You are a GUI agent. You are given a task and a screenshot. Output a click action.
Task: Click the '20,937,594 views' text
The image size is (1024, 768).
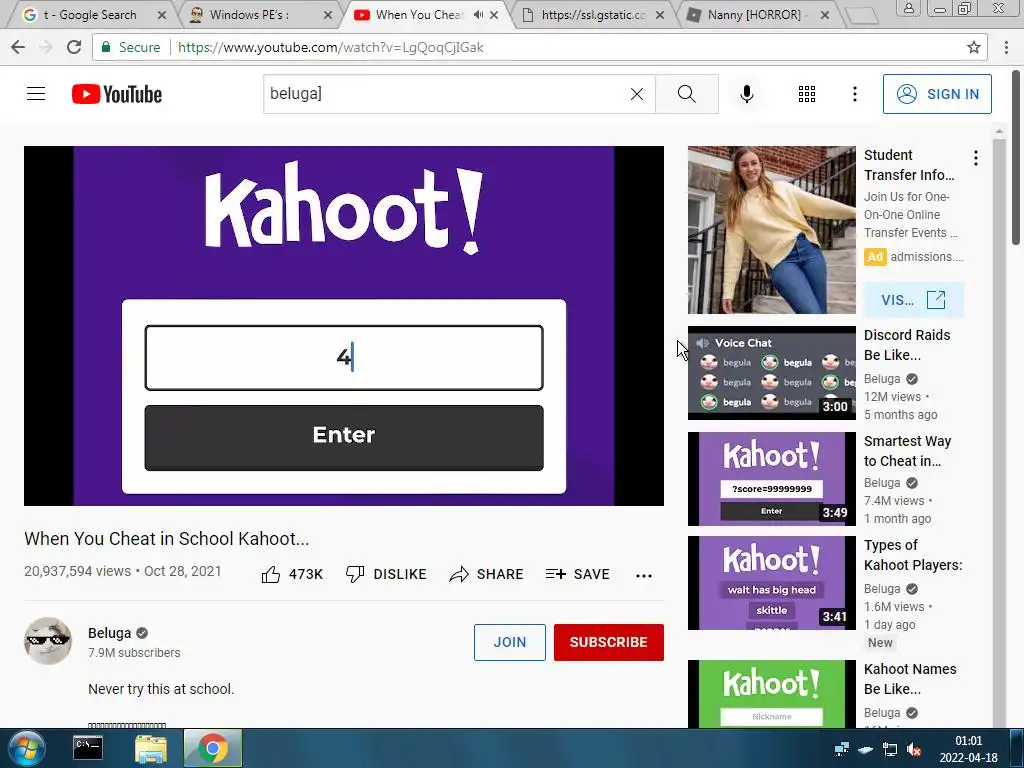click(77, 571)
